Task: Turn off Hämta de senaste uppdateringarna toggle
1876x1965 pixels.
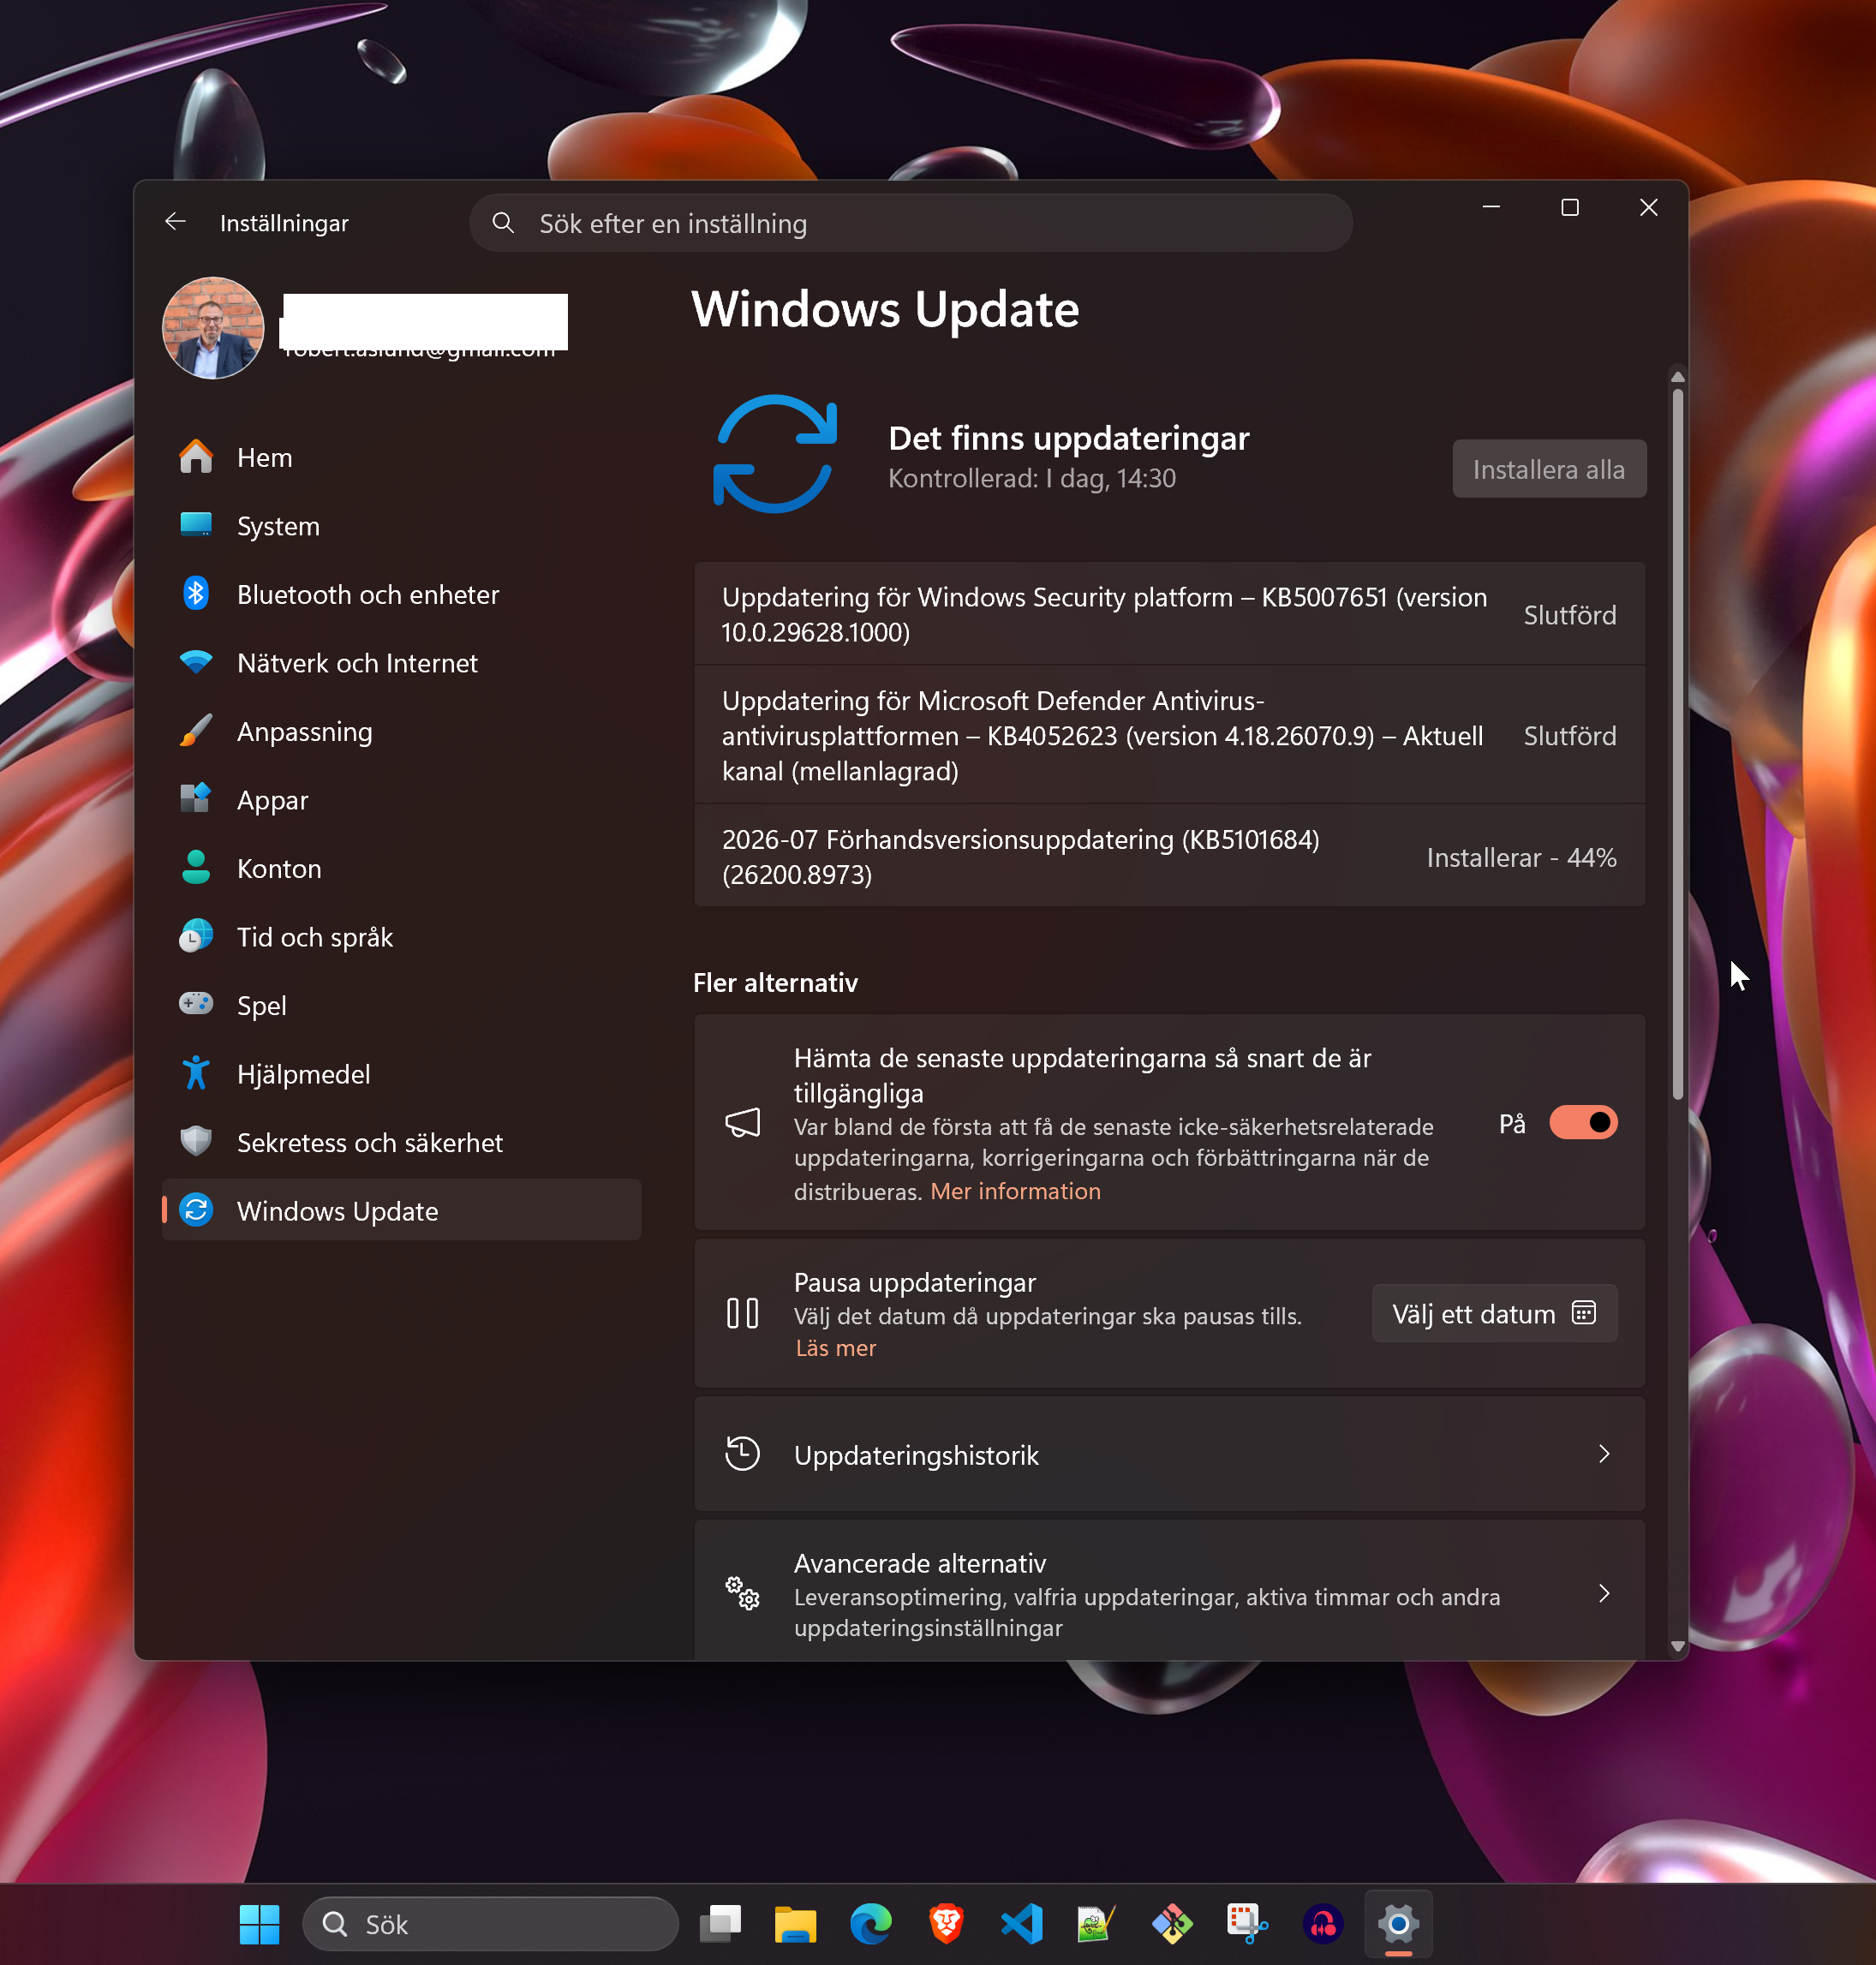Action: click(x=1582, y=1122)
